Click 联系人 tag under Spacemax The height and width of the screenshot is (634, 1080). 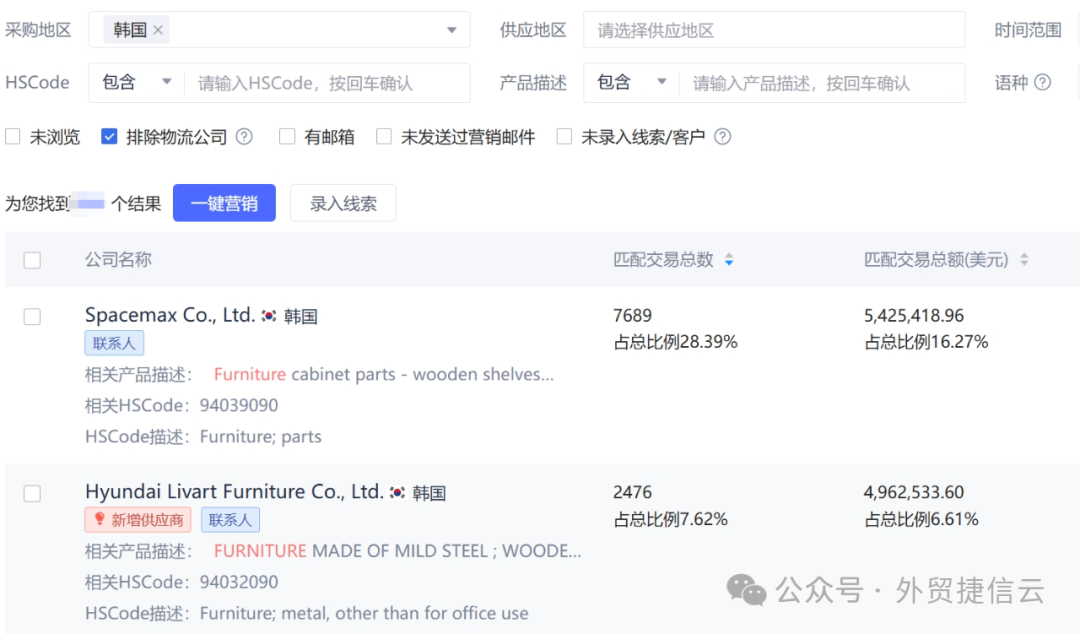pos(114,343)
